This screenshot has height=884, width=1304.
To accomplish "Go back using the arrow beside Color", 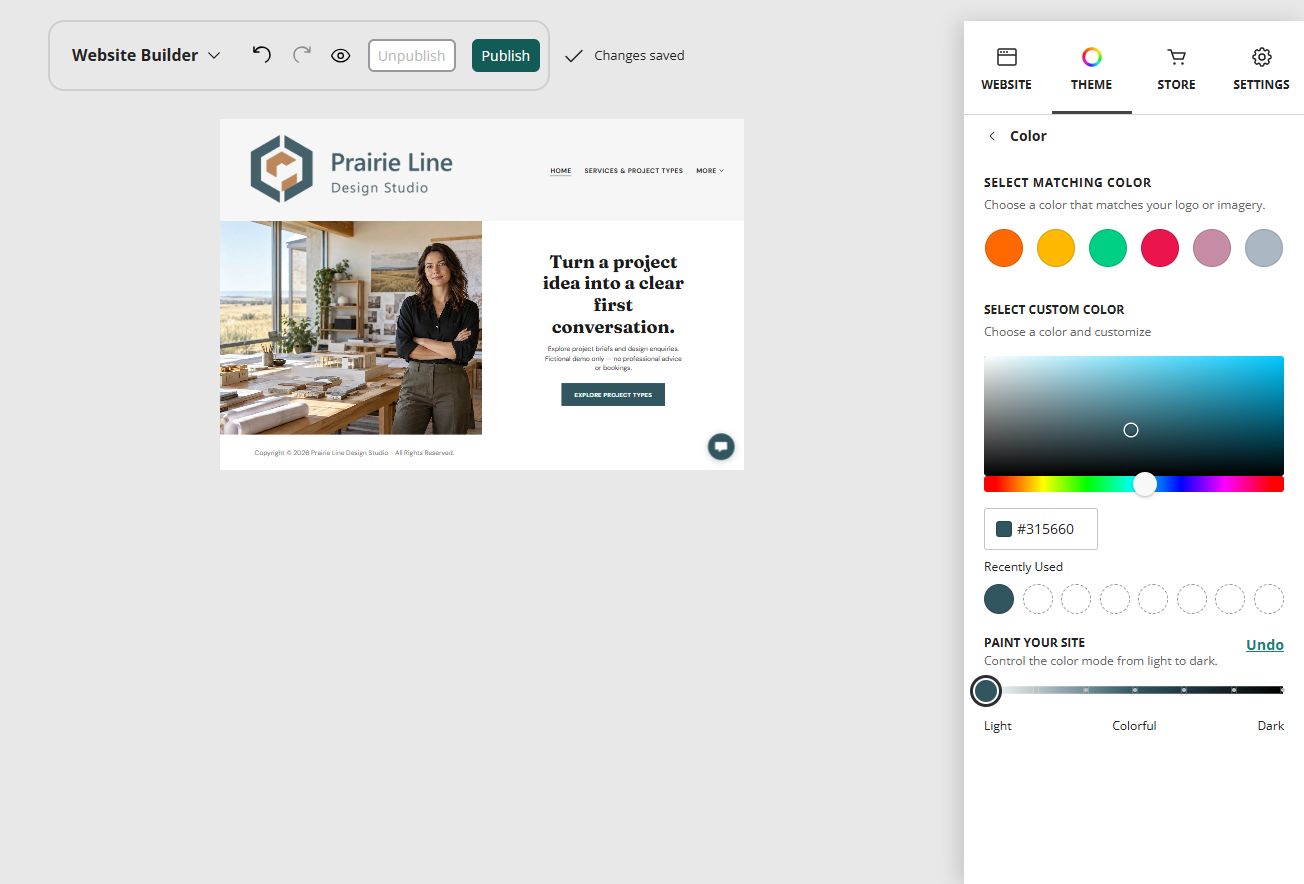I will [992, 136].
